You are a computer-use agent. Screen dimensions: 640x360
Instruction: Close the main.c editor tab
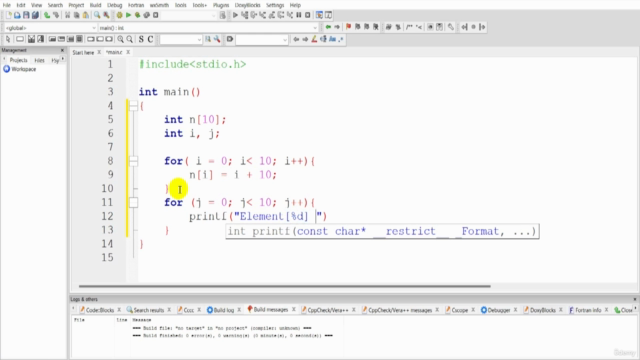(x=128, y=52)
